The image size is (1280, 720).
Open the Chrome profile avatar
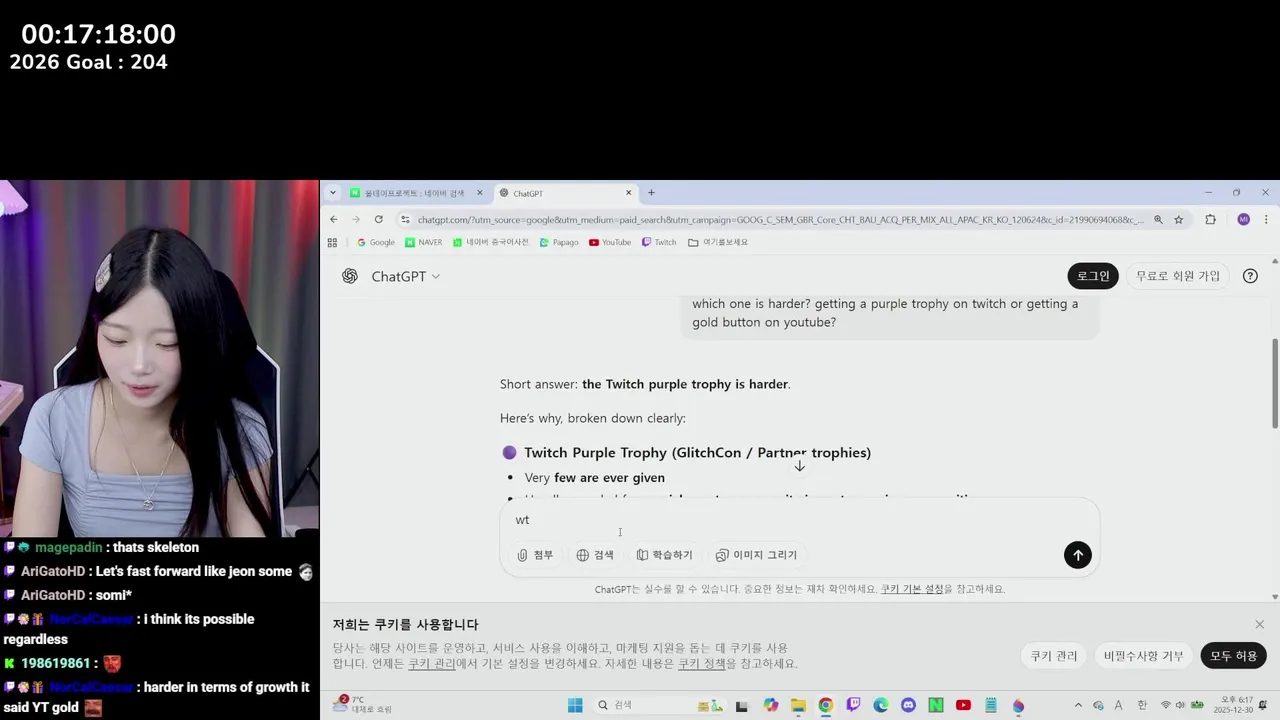pyautogui.click(x=1244, y=219)
